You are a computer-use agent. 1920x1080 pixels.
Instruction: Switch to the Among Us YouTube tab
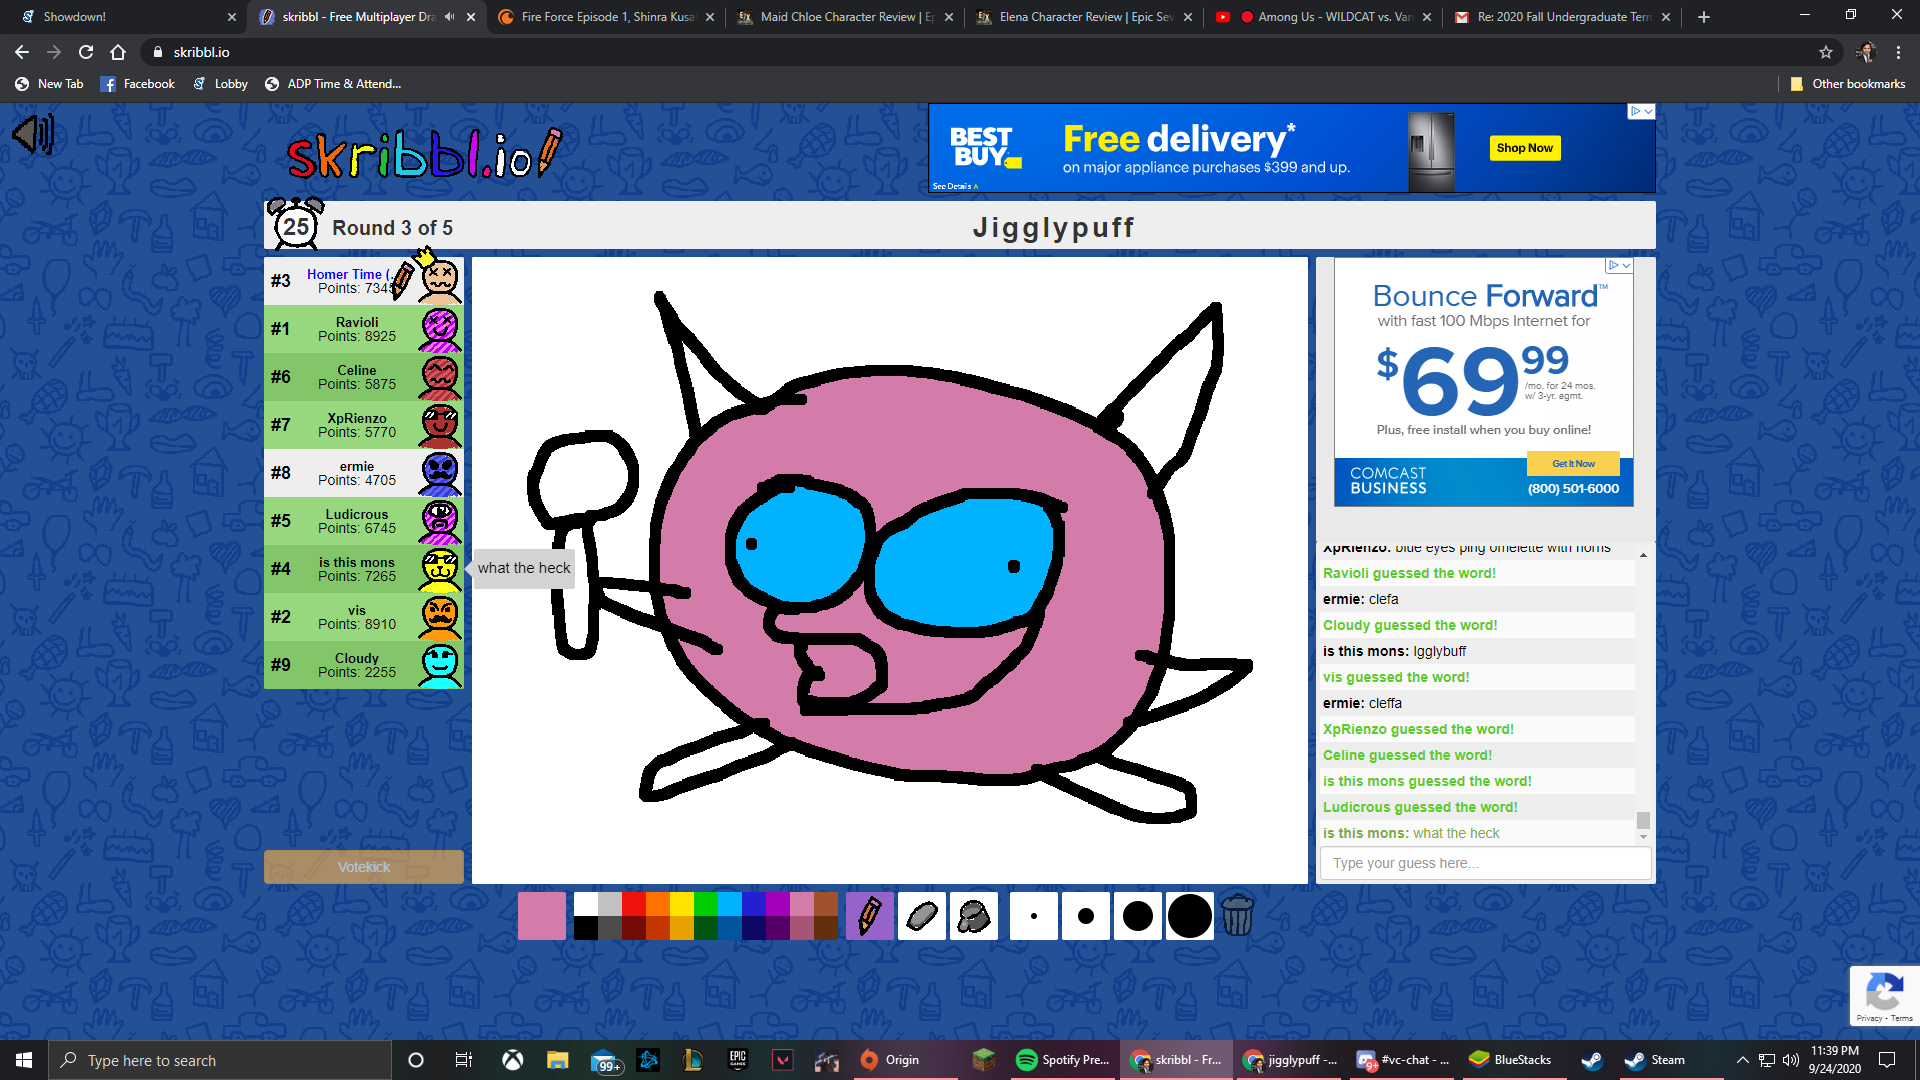click(1324, 17)
